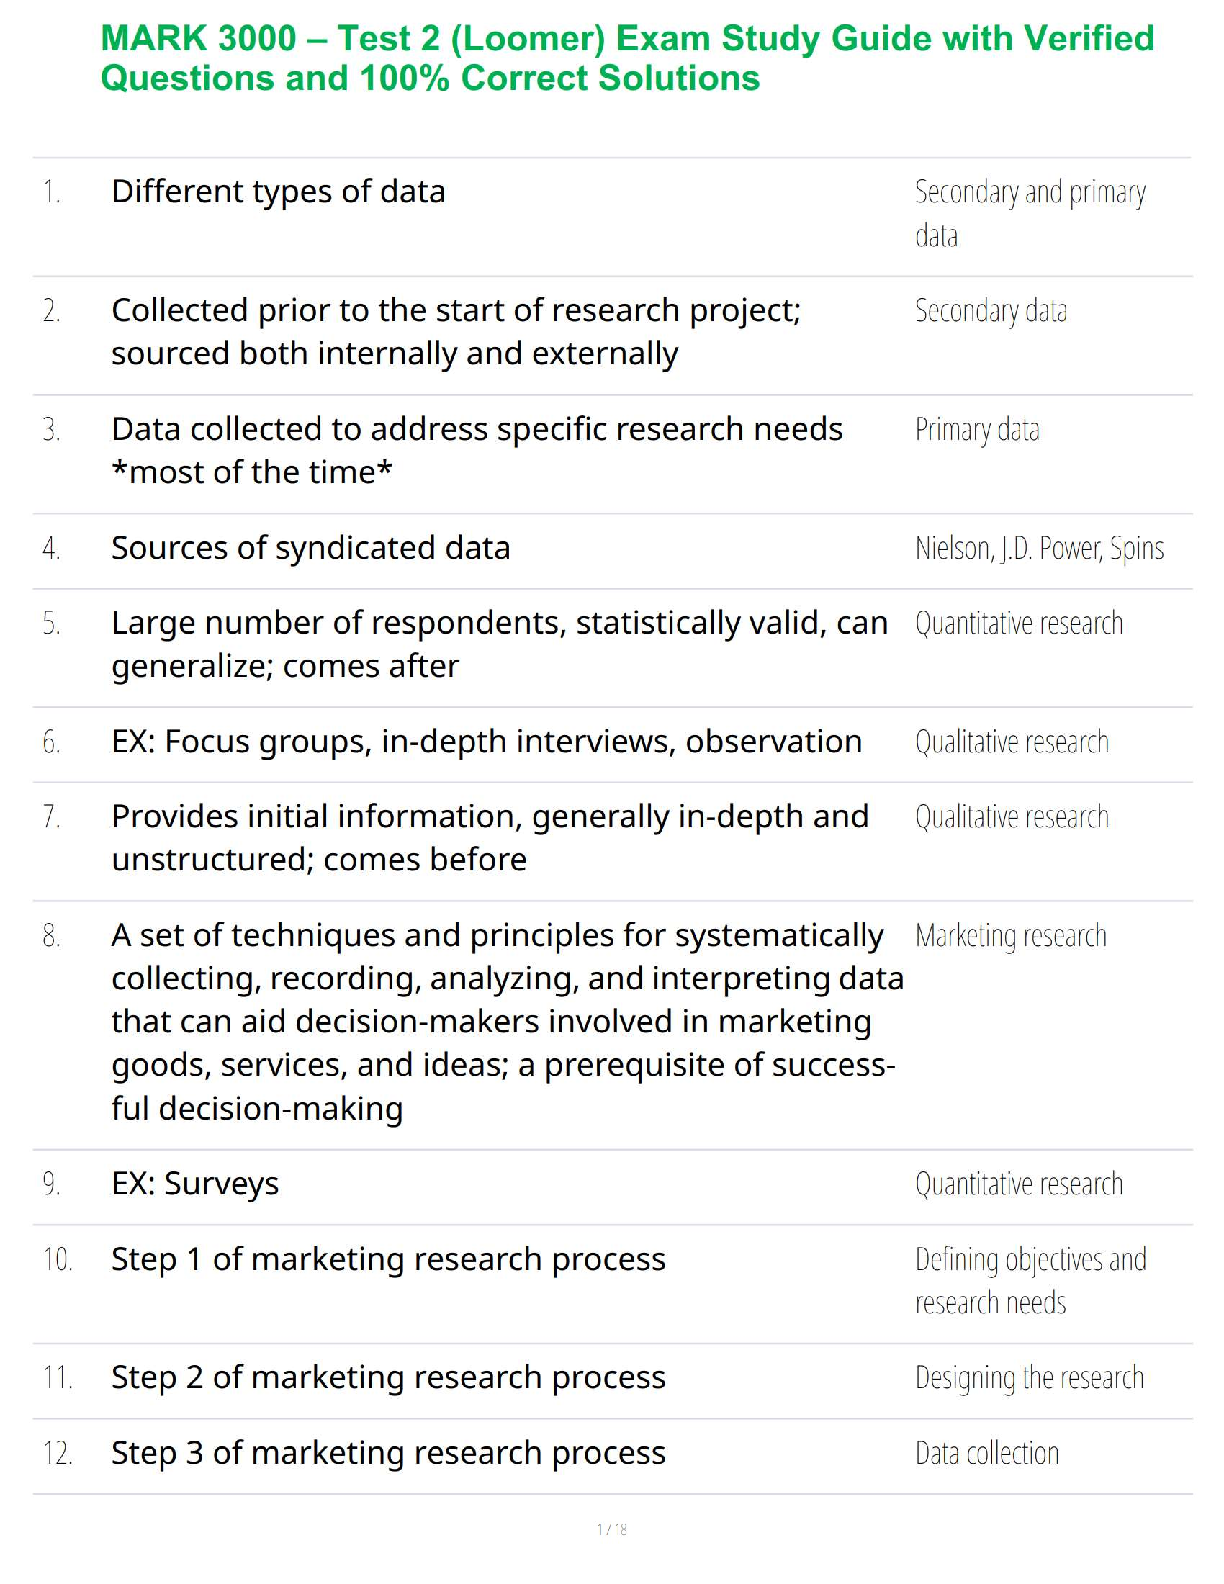The height and width of the screenshot is (1584, 1224).
Task: Select "Defining objectives and research needs" answer
Action: click(1029, 1280)
